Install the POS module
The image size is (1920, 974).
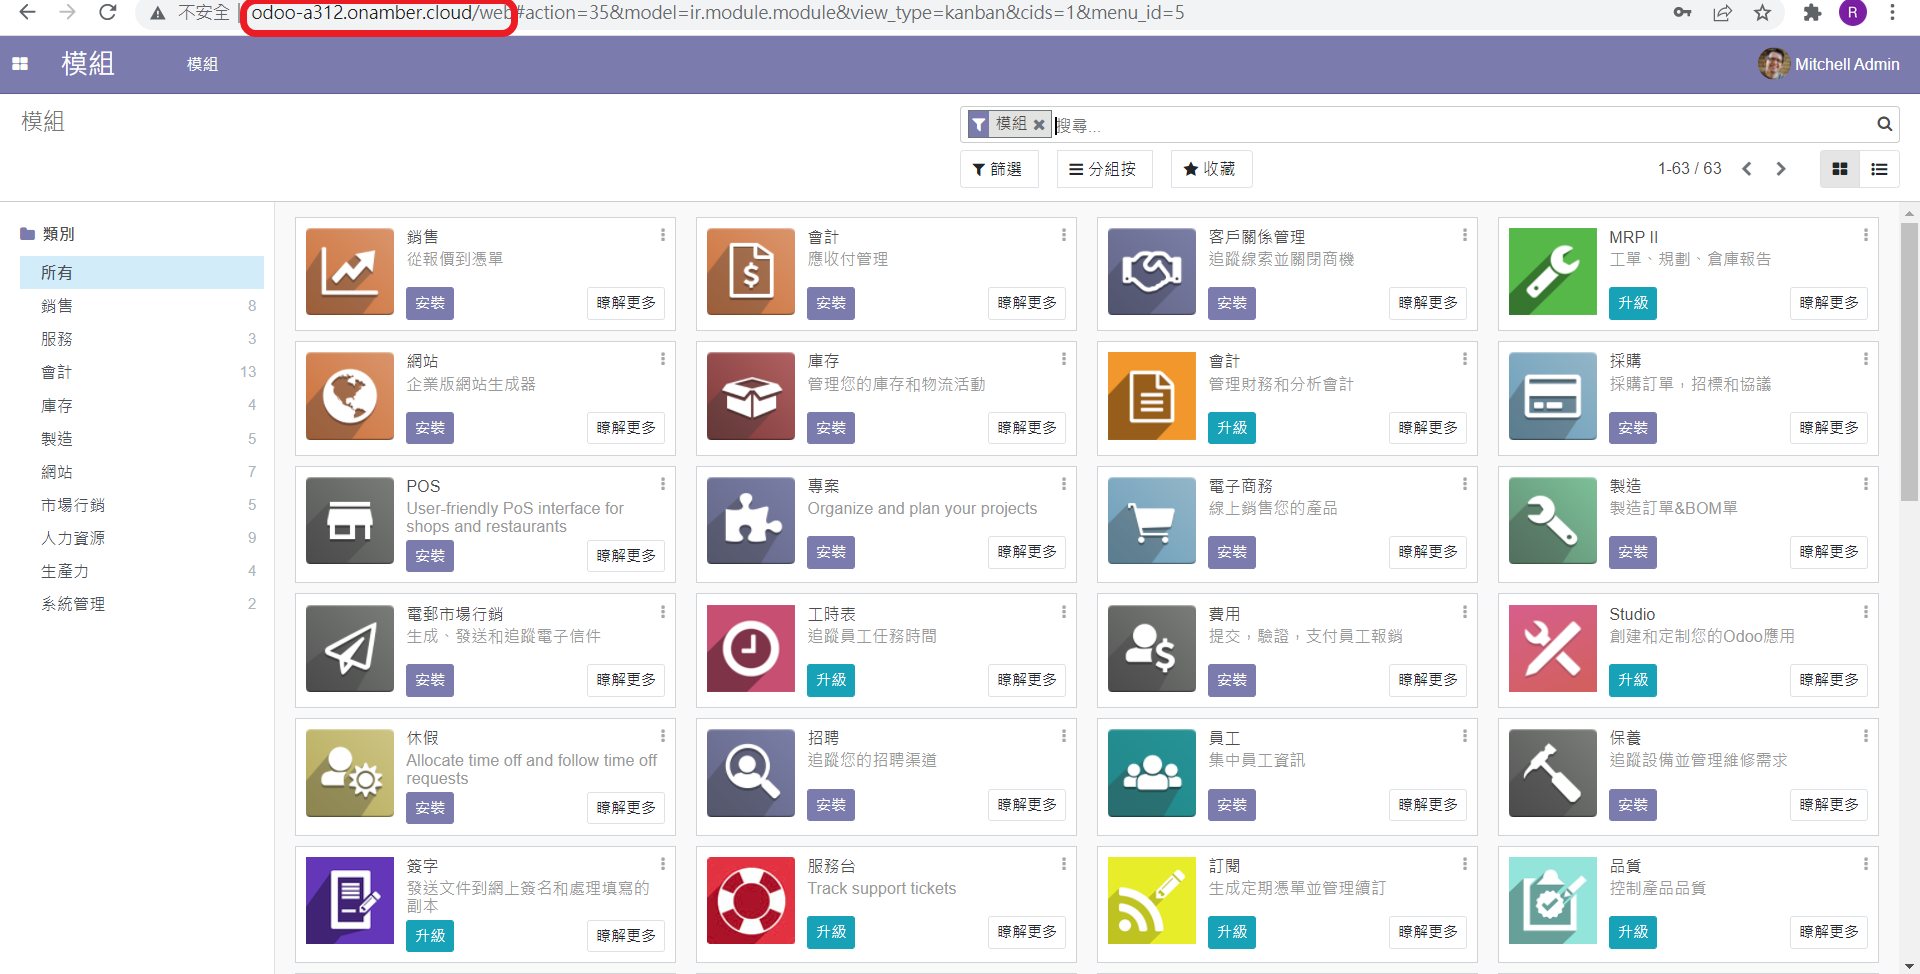click(x=430, y=556)
